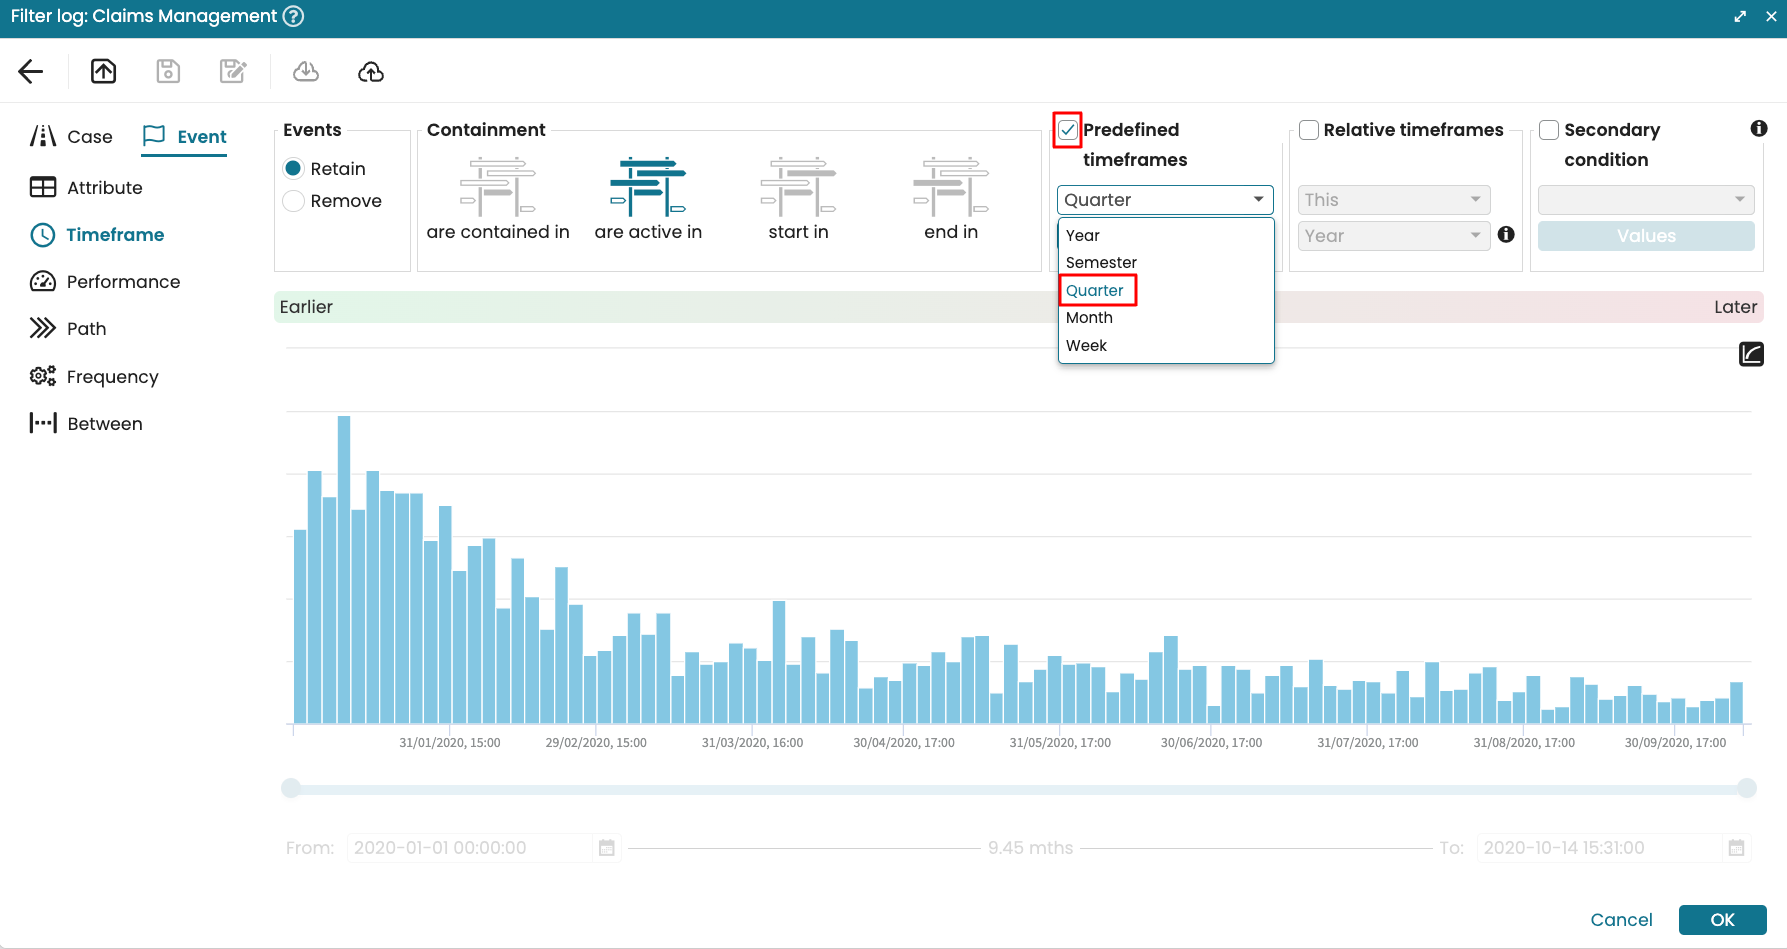Open the Performance filter section
Image resolution: width=1787 pixels, height=949 pixels.
click(x=123, y=282)
